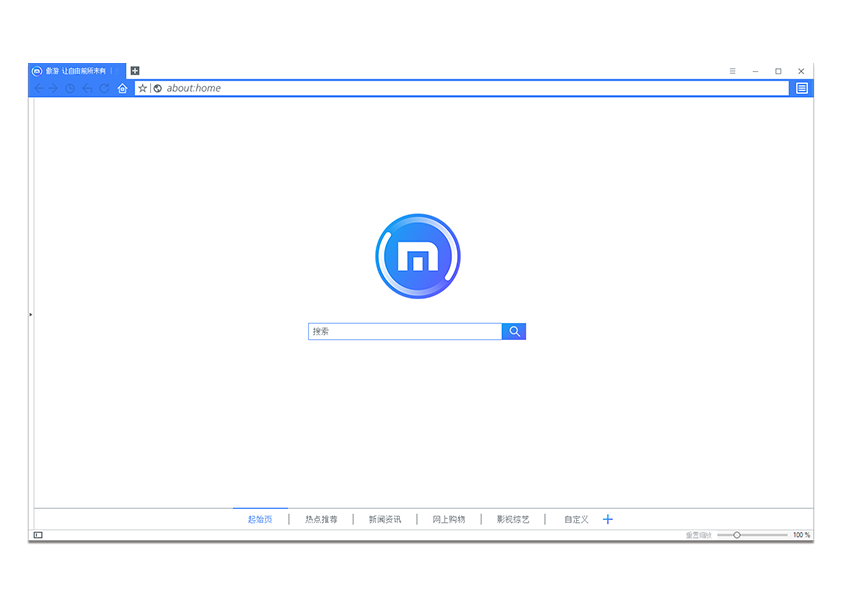842x596 pixels.
Task: Switch to the 影视综艺 tab
Action: click(513, 519)
